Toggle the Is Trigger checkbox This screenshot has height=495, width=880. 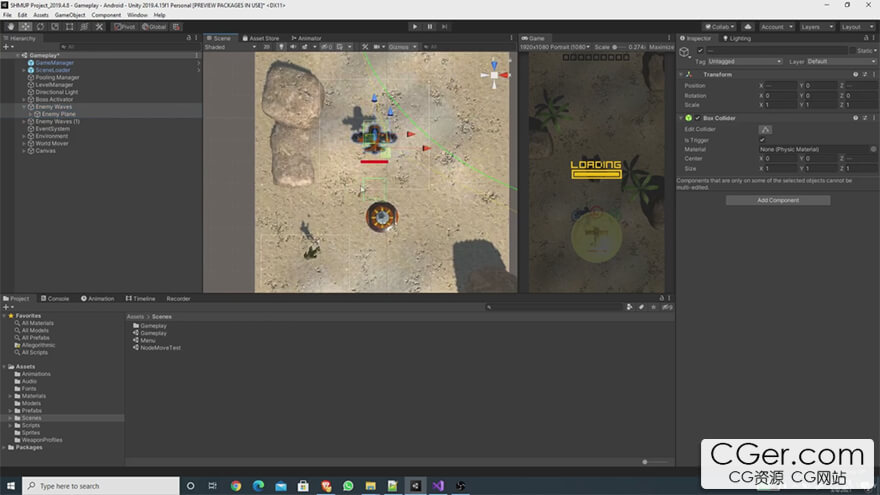(762, 140)
